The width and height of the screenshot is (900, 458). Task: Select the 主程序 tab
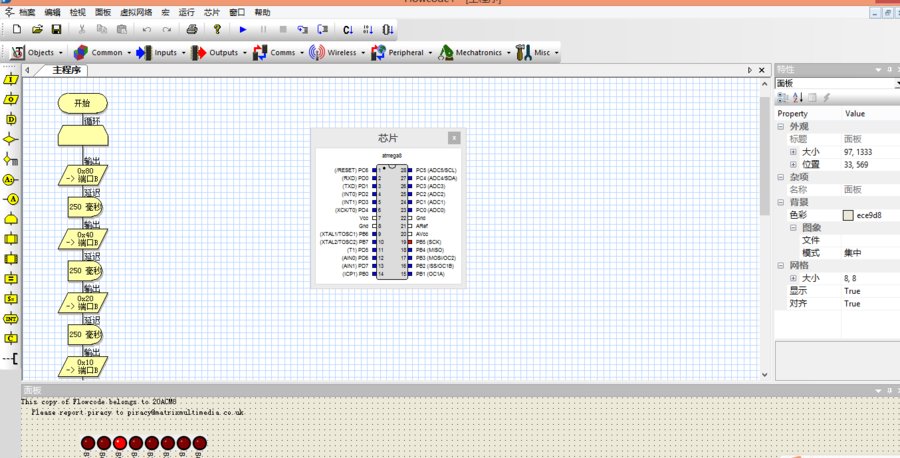pos(67,70)
